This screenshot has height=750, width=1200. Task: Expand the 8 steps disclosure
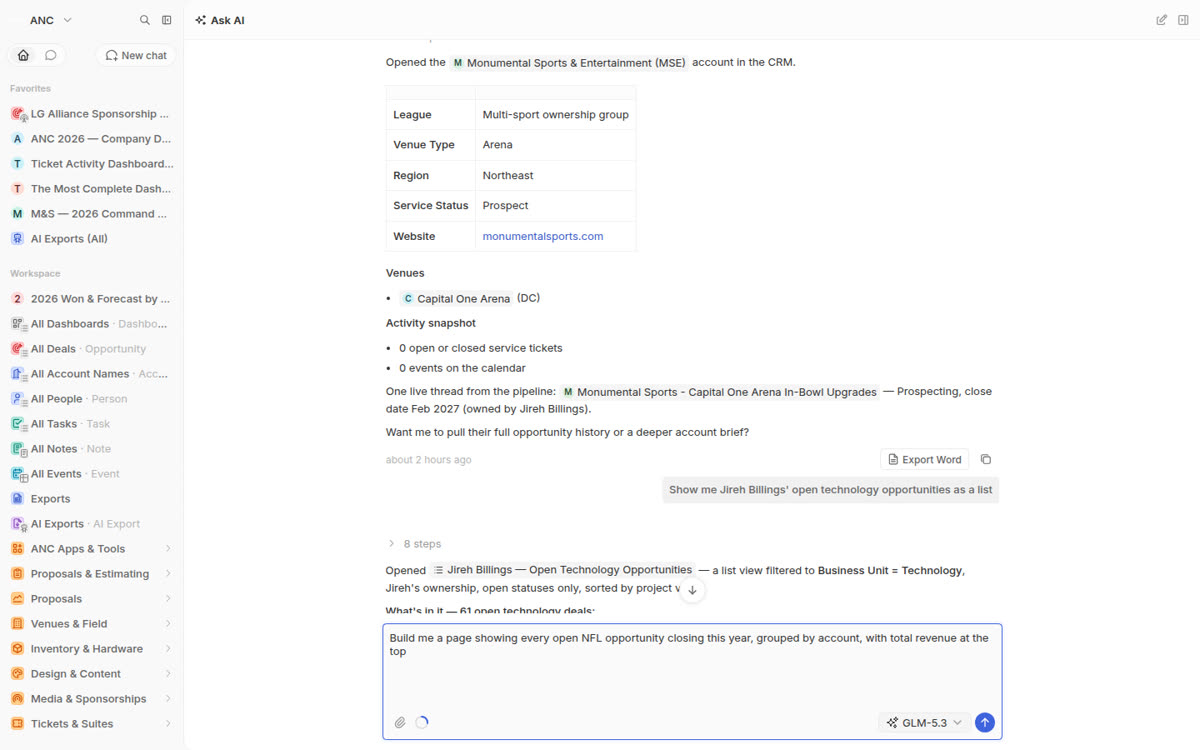[414, 544]
